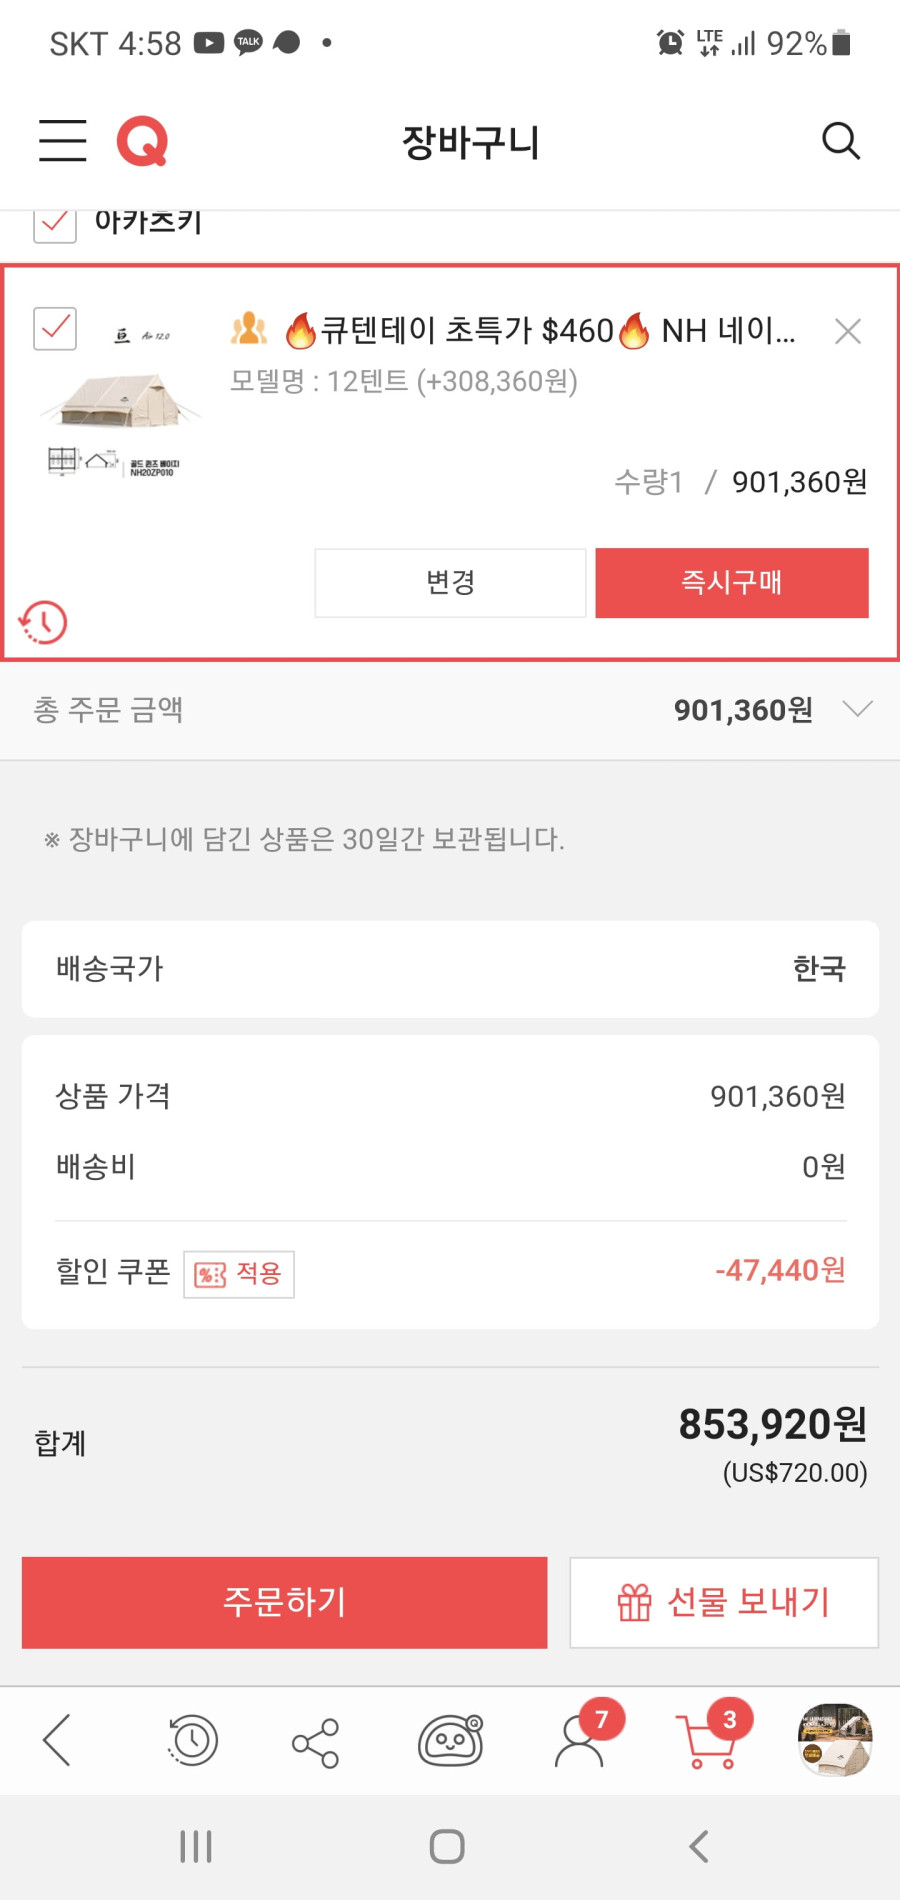Apply coupon with 적용 button
This screenshot has width=900, height=1900.
click(239, 1274)
